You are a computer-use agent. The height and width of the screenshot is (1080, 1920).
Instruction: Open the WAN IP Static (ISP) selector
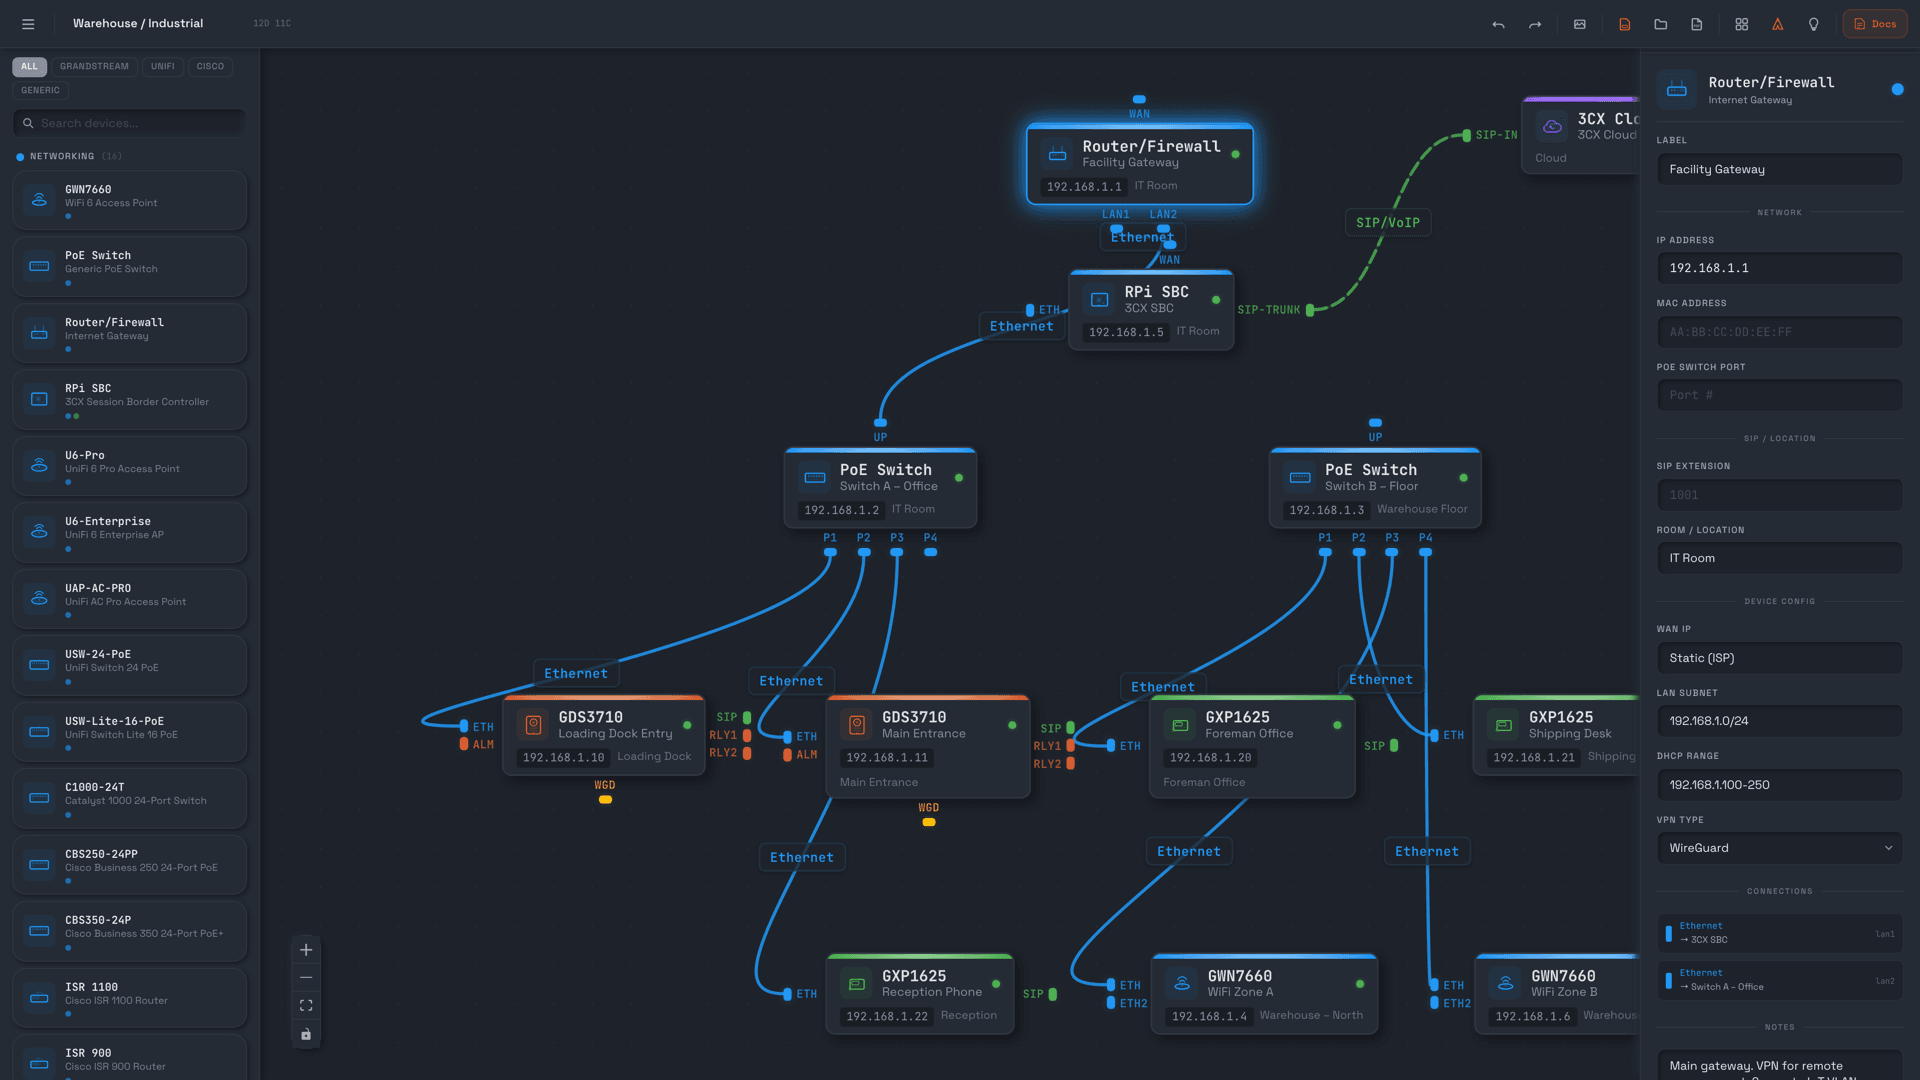coord(1779,658)
